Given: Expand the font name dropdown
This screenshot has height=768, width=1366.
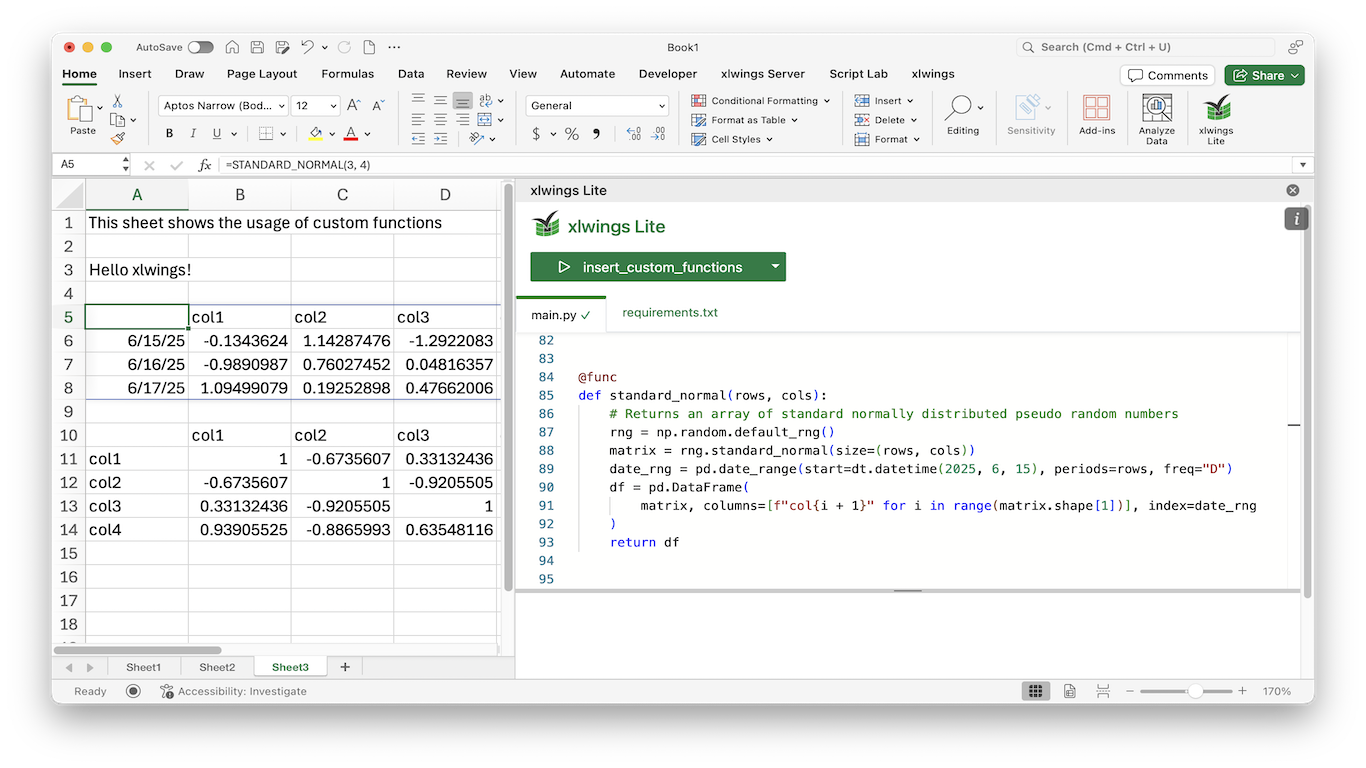Looking at the screenshot, I should (x=281, y=106).
